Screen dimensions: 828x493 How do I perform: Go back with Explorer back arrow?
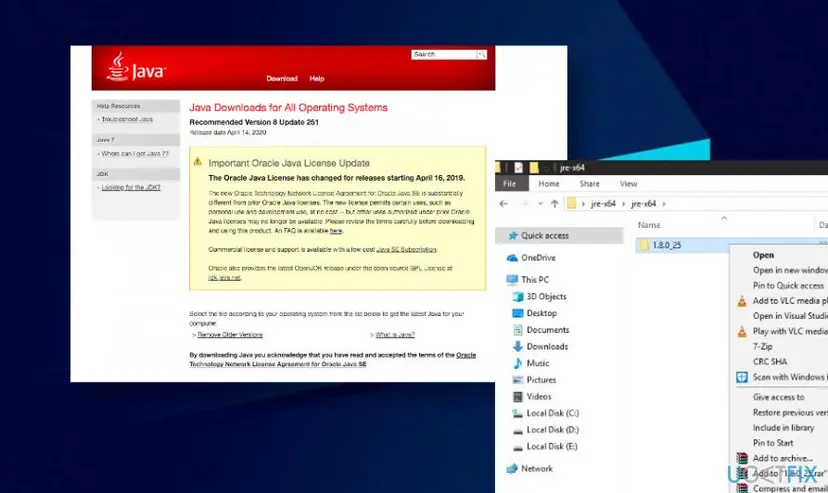pyautogui.click(x=503, y=204)
